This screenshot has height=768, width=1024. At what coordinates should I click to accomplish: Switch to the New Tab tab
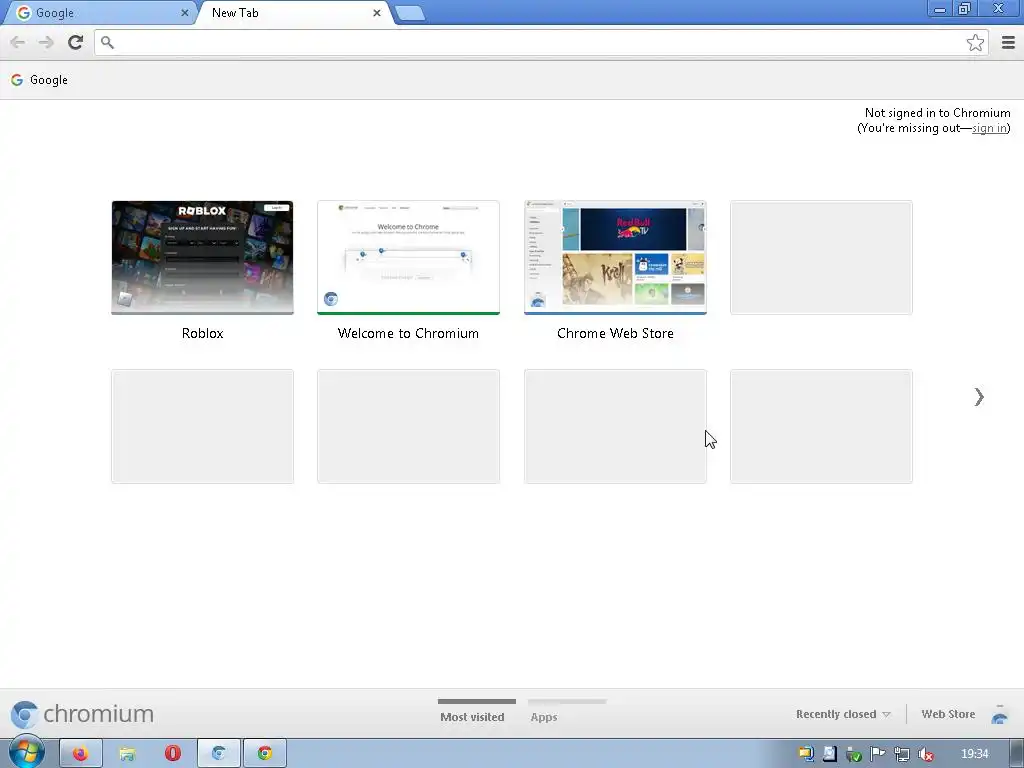(294, 12)
